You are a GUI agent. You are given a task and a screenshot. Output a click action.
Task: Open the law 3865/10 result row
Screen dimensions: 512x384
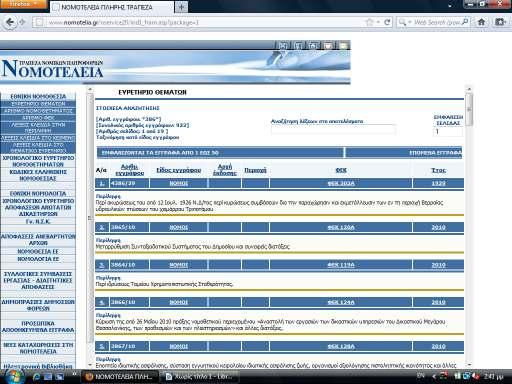coord(279,227)
